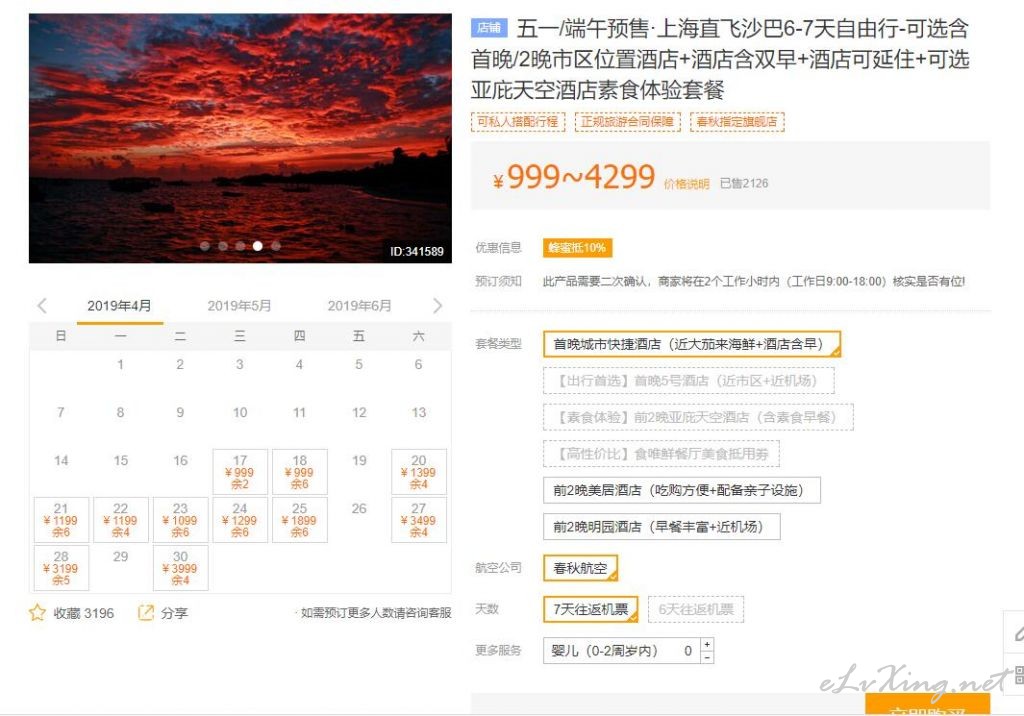Pick April 21 priced ¥1199
Screen dimensions: 1024x716
[x=61, y=520]
